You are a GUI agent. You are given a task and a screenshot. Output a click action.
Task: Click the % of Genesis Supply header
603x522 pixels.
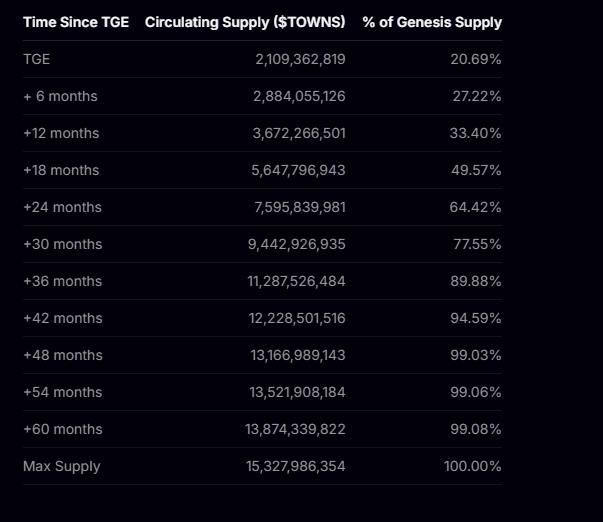[432, 22]
